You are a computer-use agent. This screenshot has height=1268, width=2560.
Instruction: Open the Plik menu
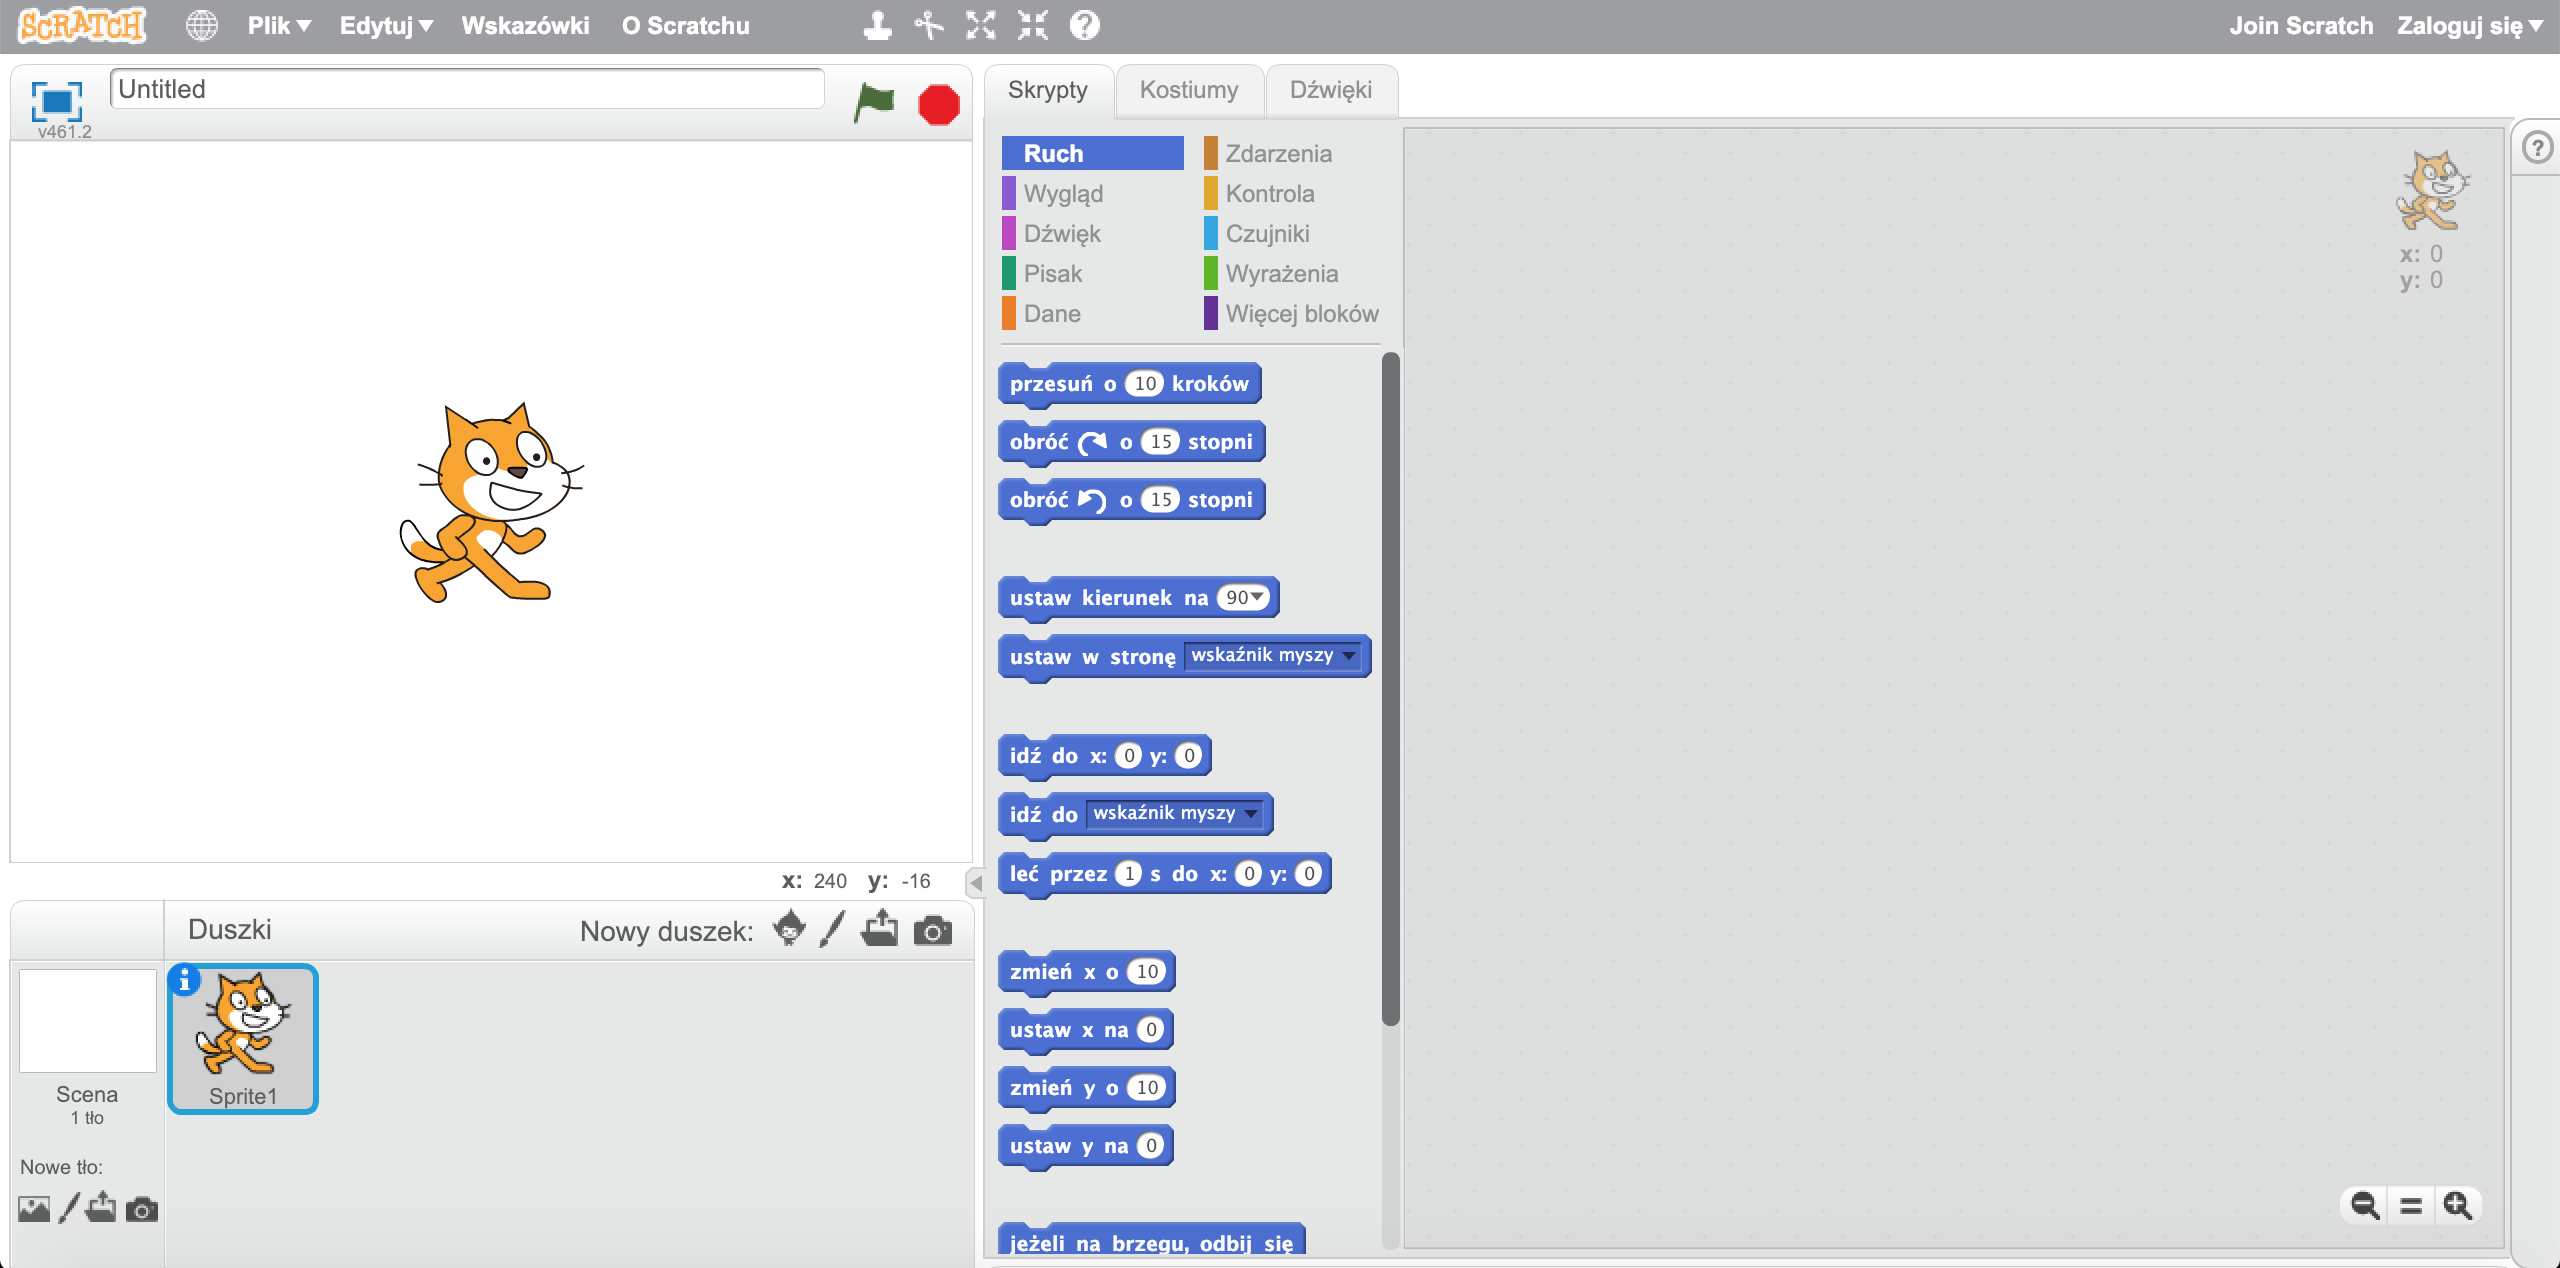tap(279, 26)
